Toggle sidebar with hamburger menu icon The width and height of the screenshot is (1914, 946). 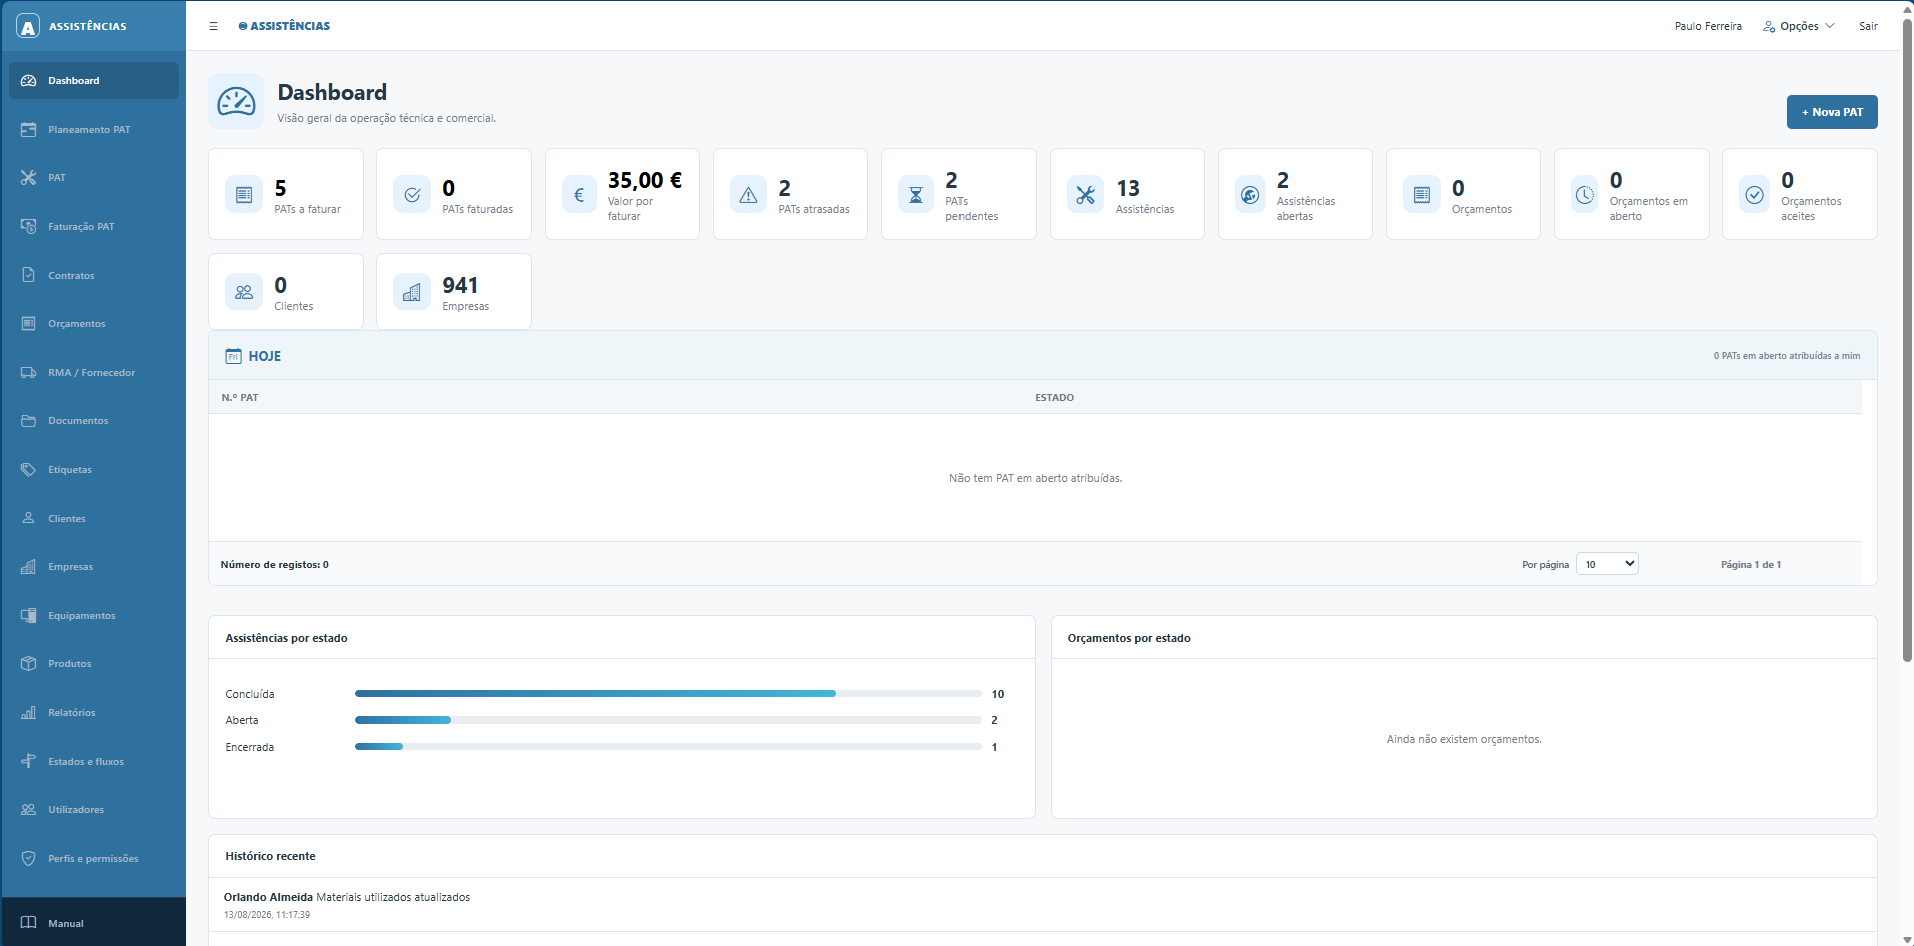[x=213, y=26]
